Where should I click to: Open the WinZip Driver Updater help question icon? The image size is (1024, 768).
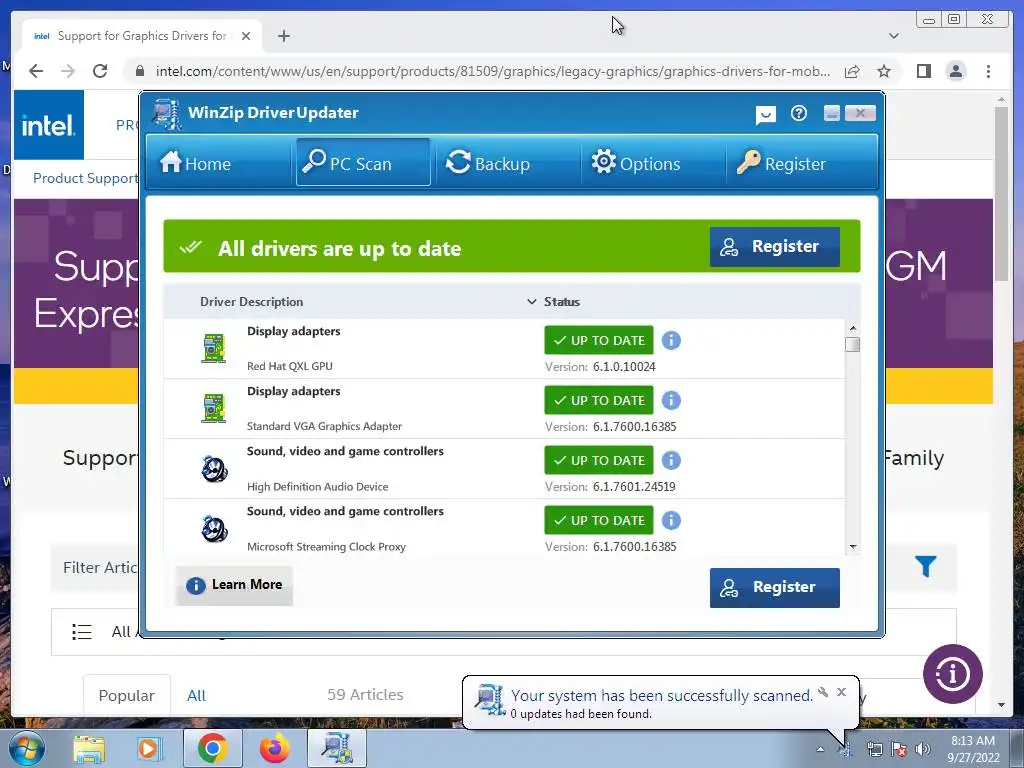tap(798, 114)
